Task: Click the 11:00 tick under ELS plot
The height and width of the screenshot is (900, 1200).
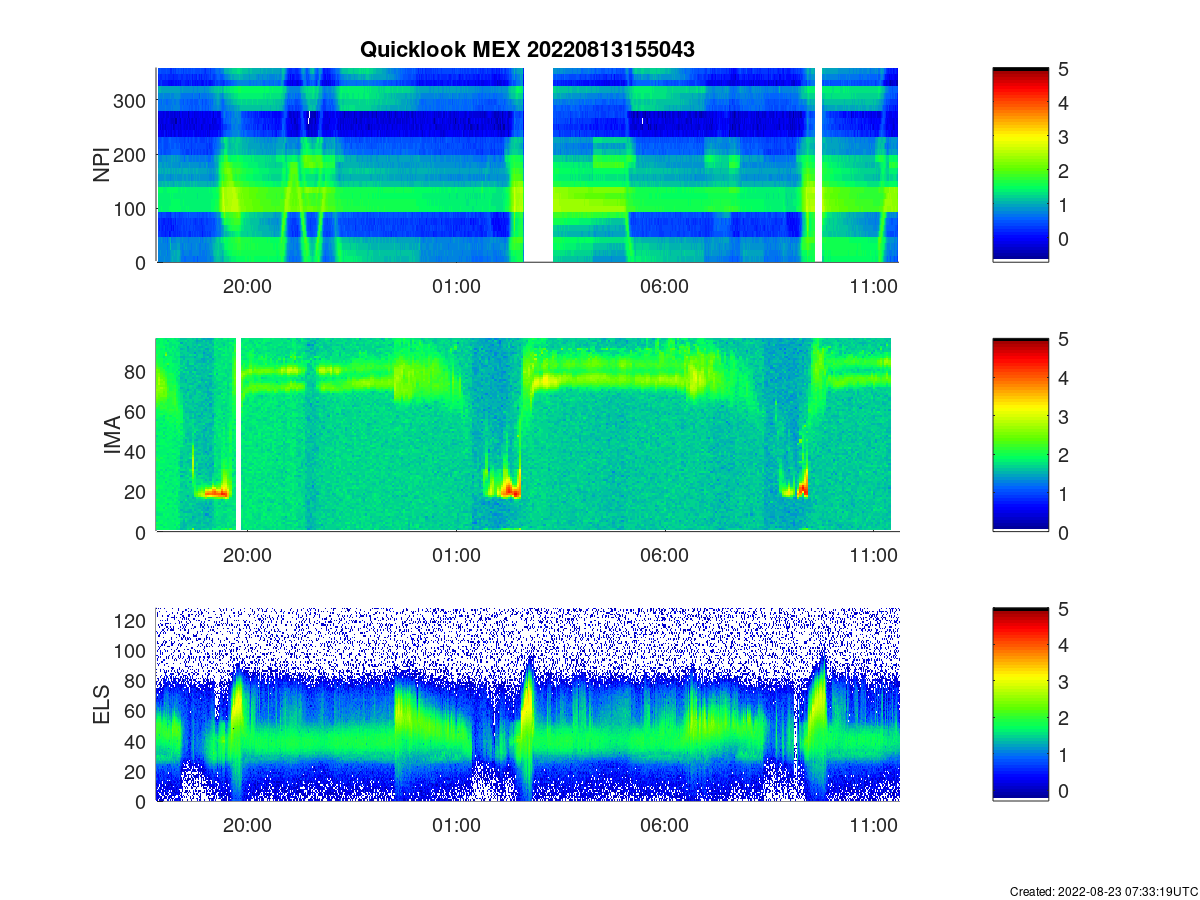Action: tap(873, 826)
